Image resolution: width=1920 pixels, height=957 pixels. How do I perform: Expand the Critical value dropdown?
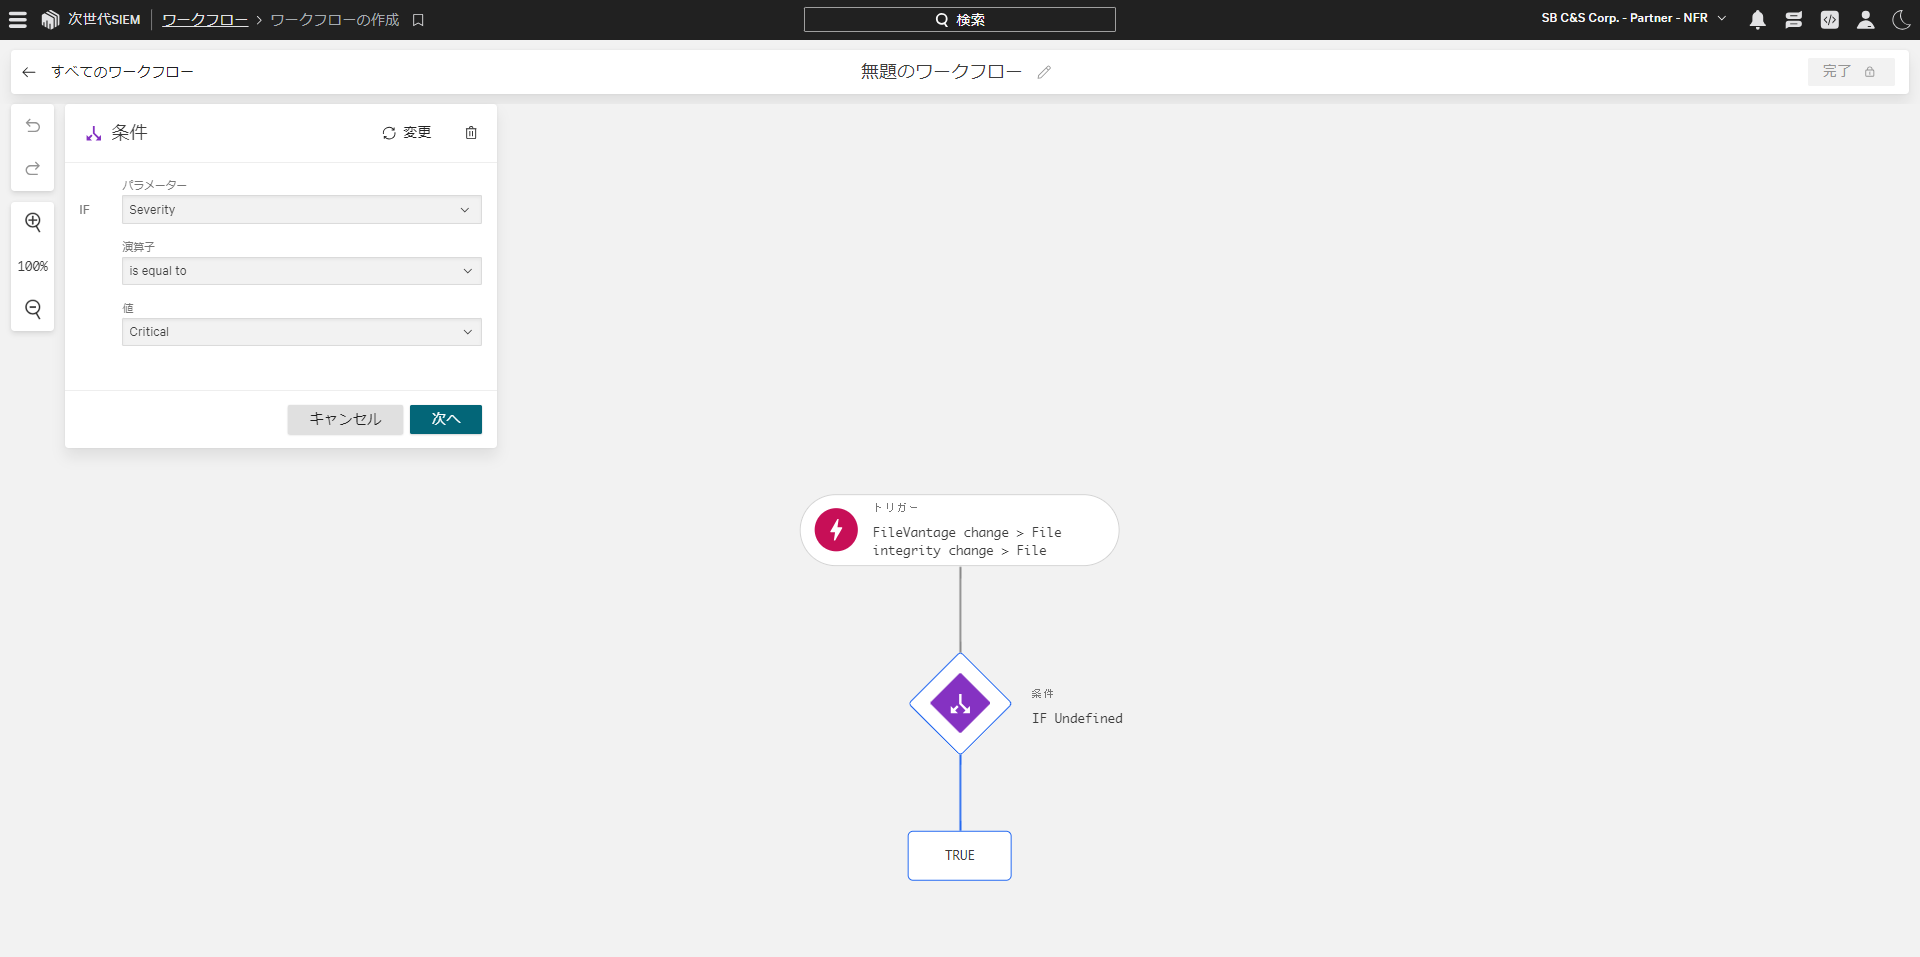coord(301,332)
